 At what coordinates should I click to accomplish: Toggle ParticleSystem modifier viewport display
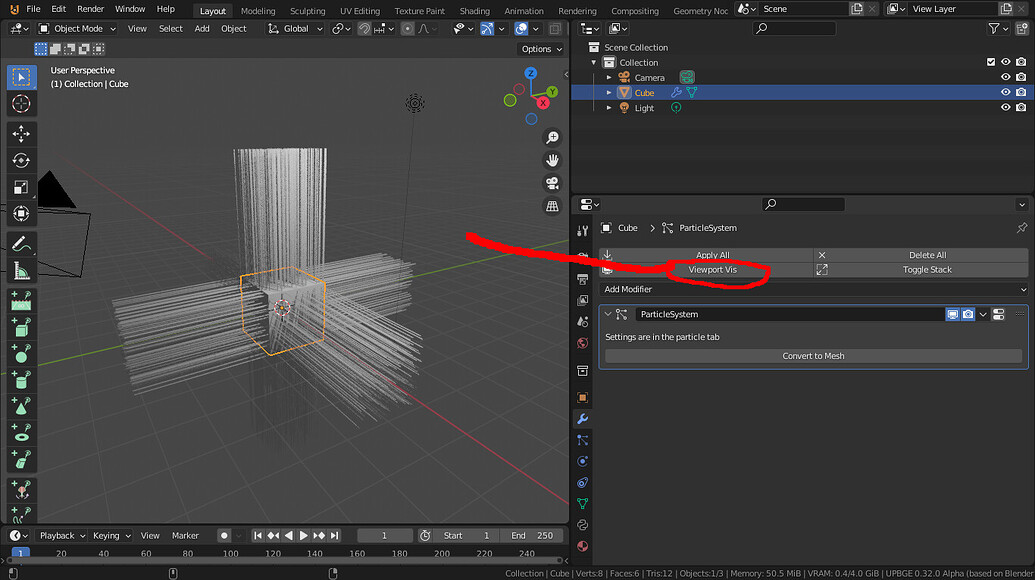click(952, 314)
